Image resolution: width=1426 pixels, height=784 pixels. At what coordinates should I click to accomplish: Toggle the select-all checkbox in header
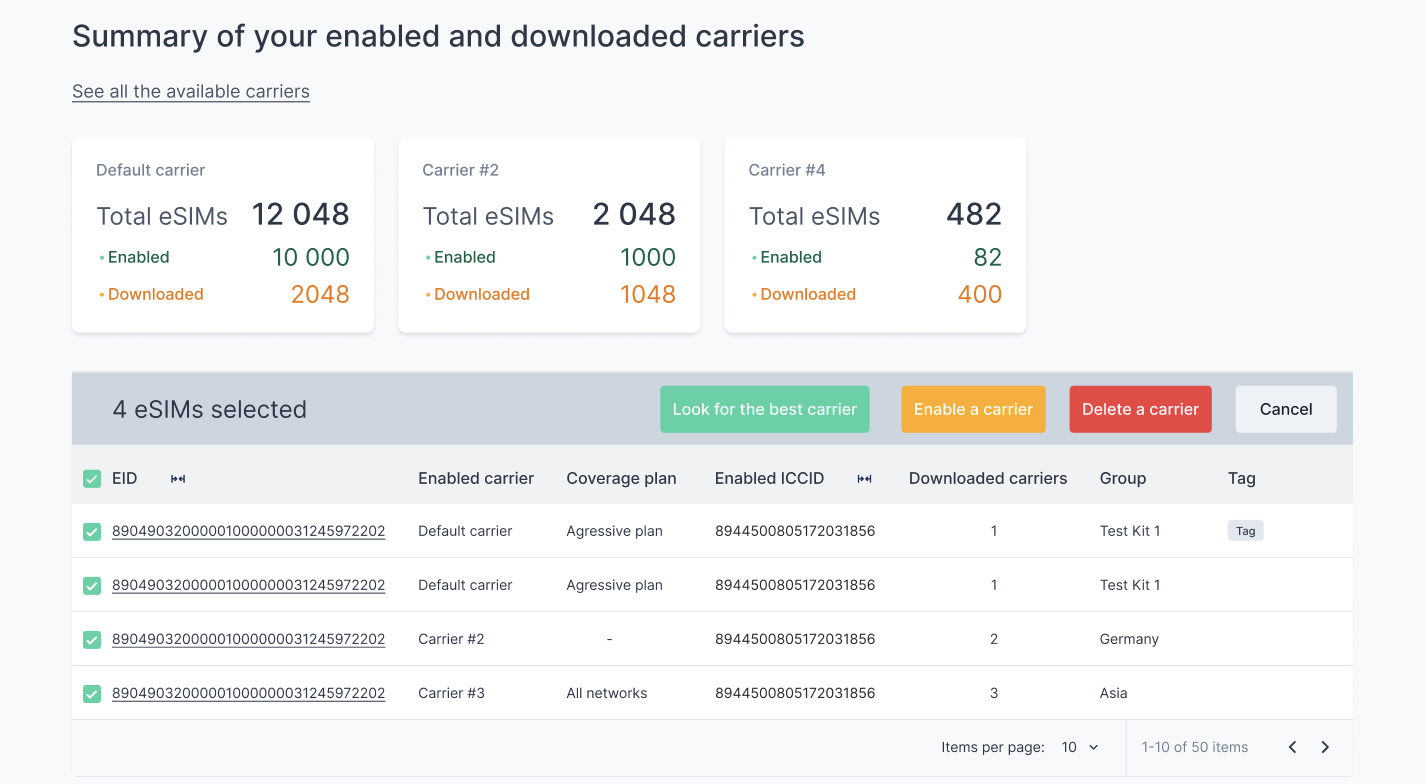[x=92, y=479]
